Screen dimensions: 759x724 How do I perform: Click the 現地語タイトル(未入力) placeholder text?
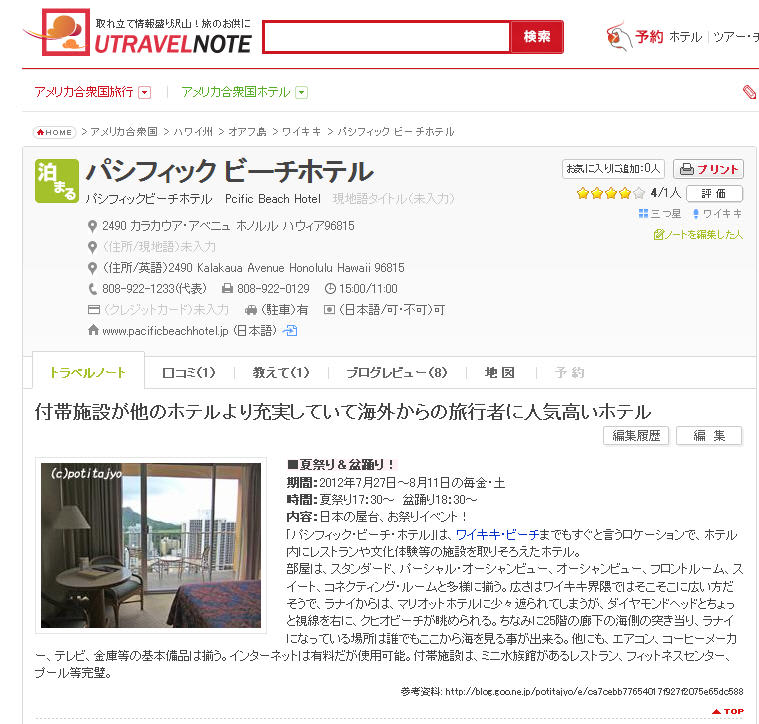394,199
